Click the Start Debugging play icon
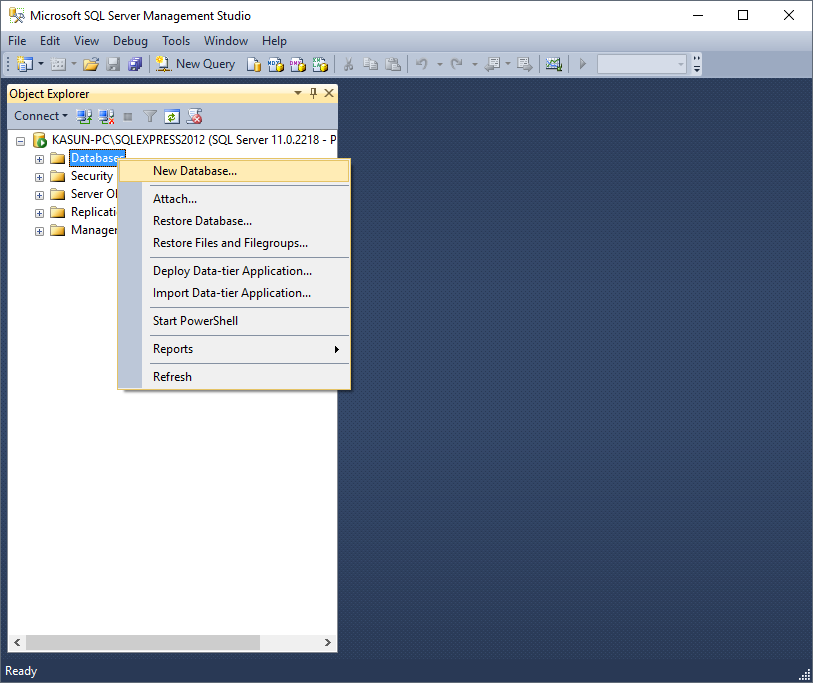813x683 pixels. [582, 64]
